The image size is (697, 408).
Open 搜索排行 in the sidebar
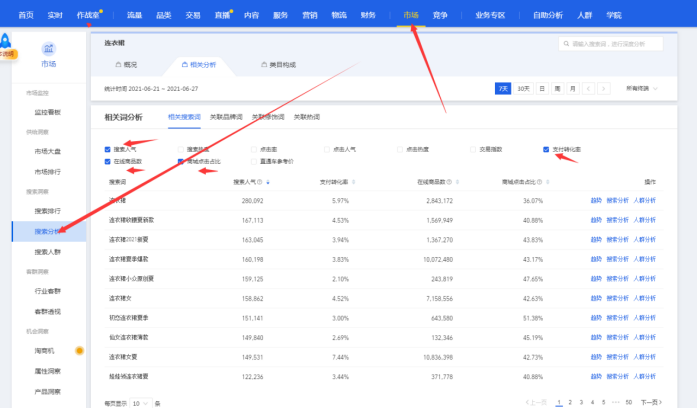pos(48,211)
